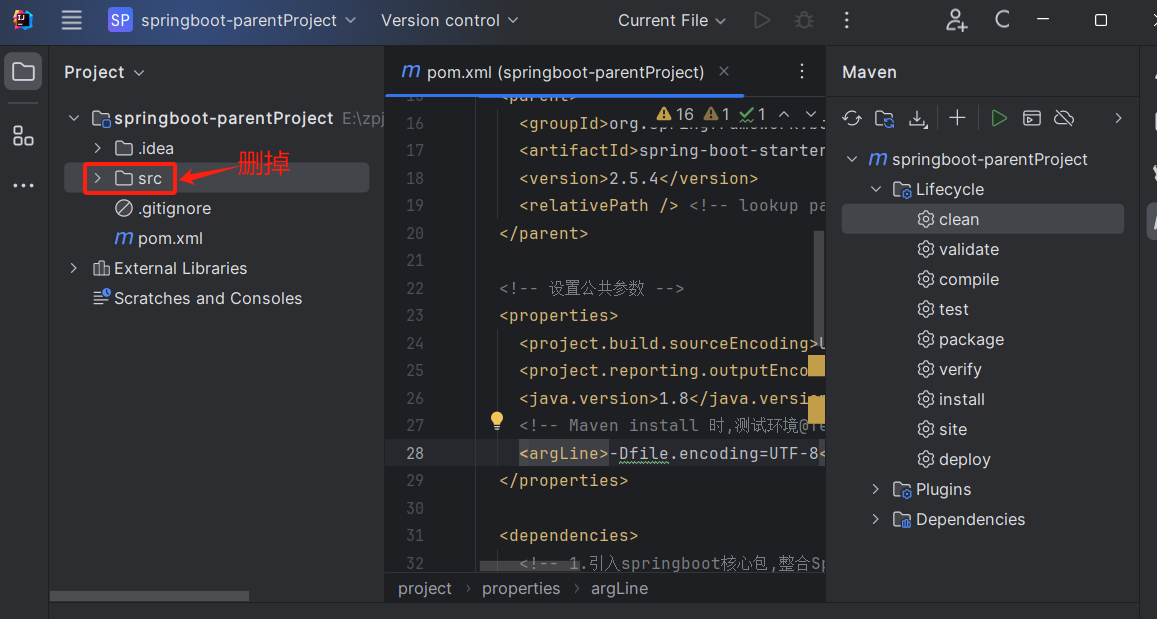1157x619 pixels.
Task: Click Download Sources icon in Maven panel
Action: 918,118
